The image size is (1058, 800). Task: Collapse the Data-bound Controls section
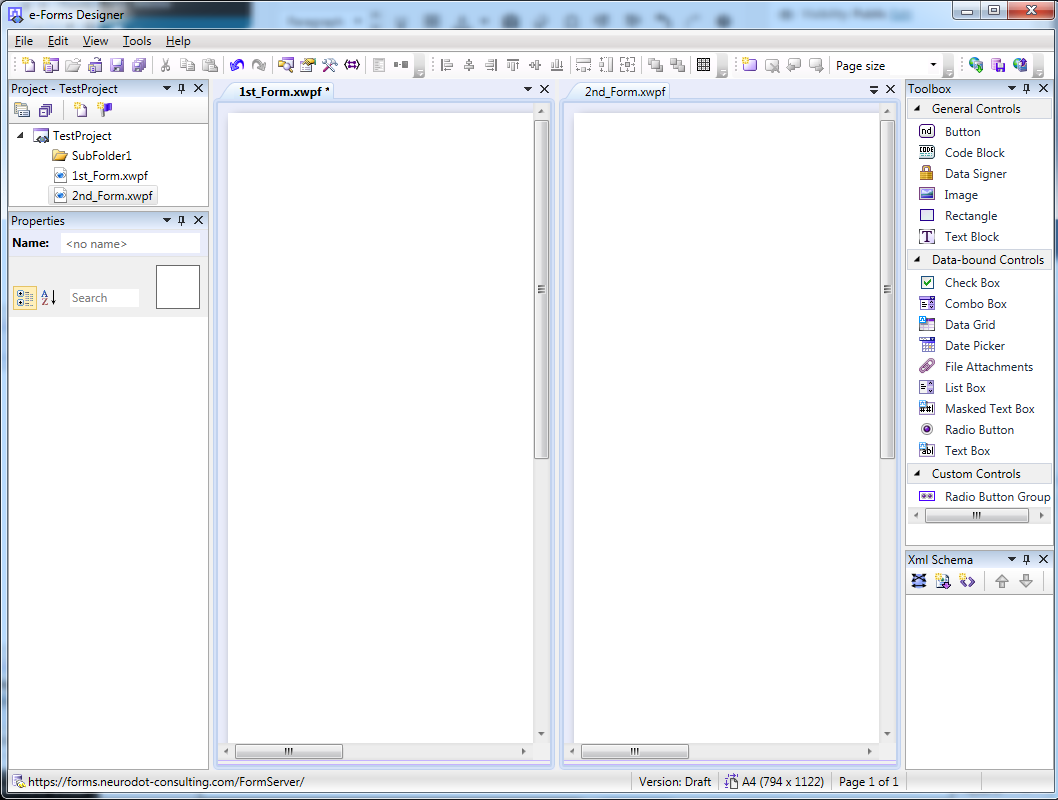point(917,260)
